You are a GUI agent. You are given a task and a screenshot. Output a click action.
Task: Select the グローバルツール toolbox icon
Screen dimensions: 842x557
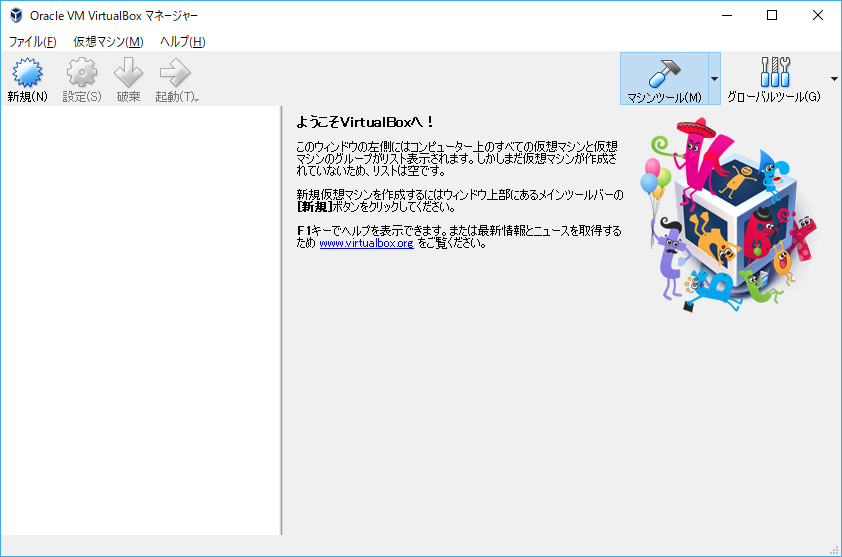tap(774, 72)
